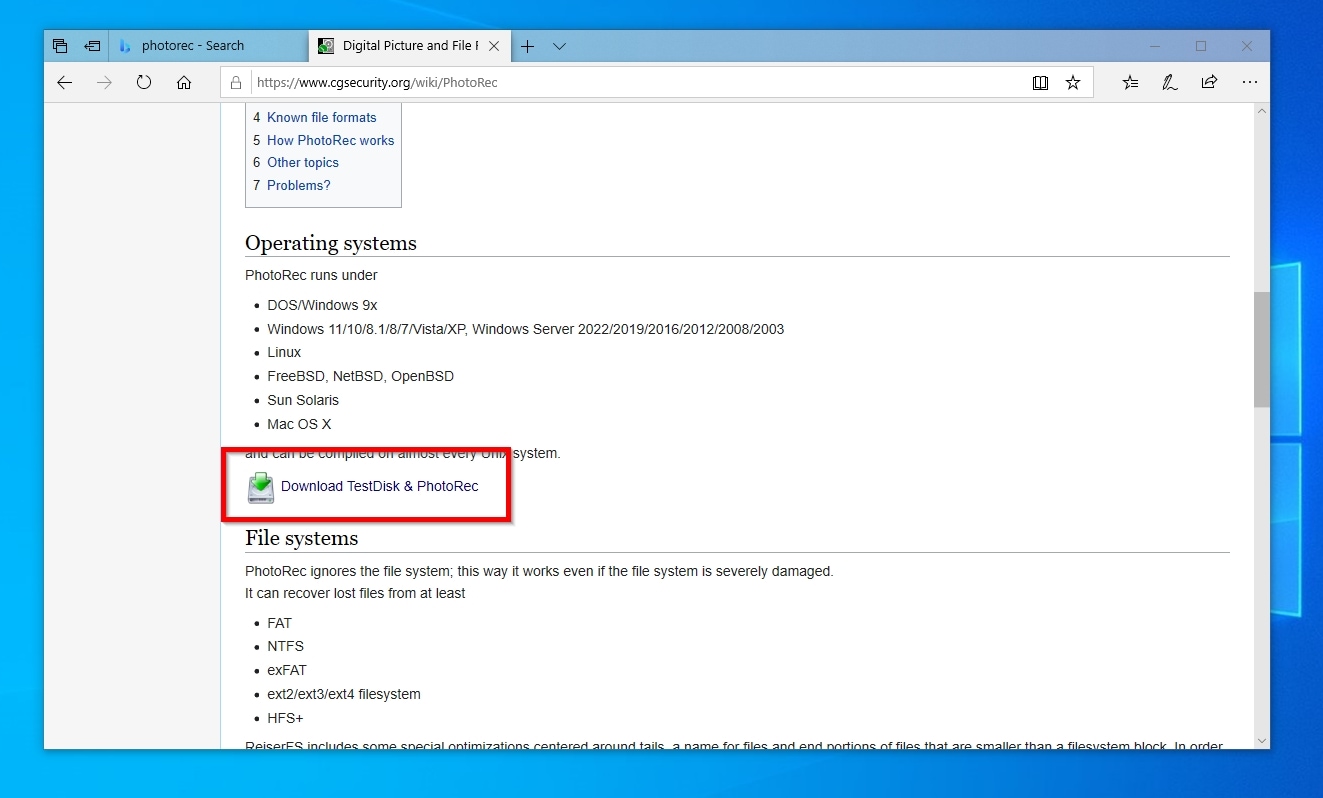
Task: Open Settings and more menu
Action: coord(1249,83)
